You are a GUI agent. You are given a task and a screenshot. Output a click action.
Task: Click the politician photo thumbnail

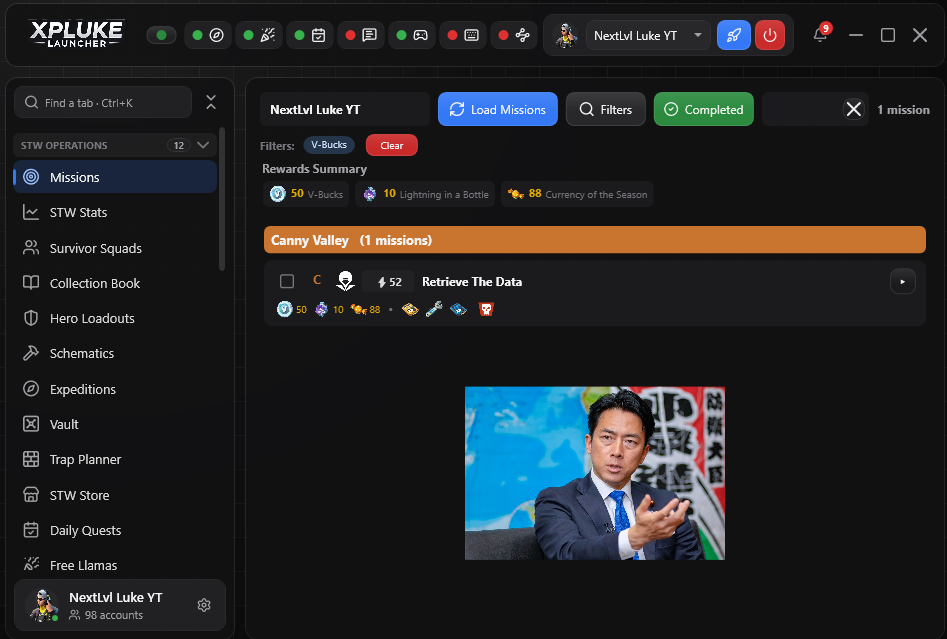click(x=595, y=474)
